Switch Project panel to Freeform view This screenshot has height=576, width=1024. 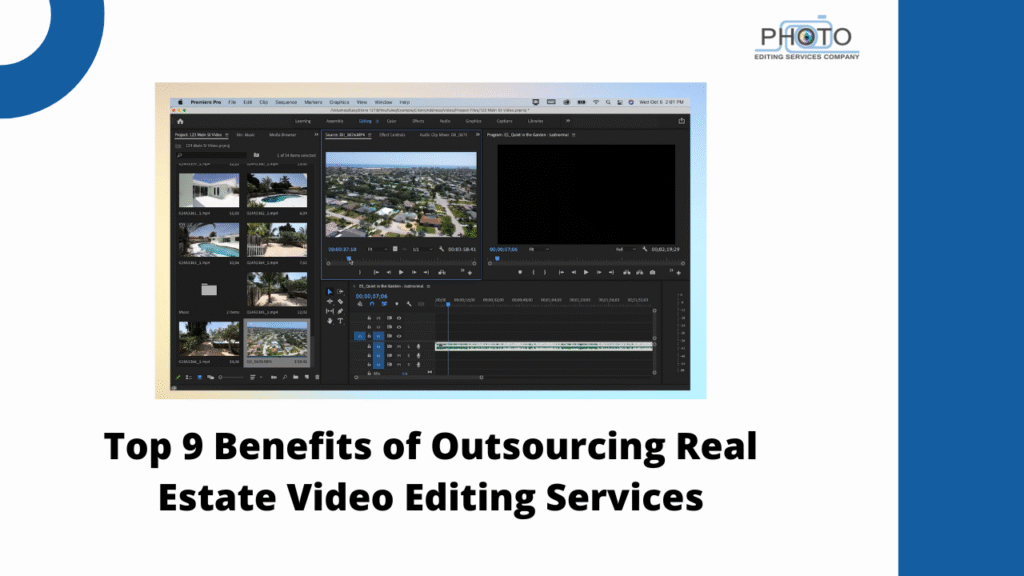[x=210, y=377]
